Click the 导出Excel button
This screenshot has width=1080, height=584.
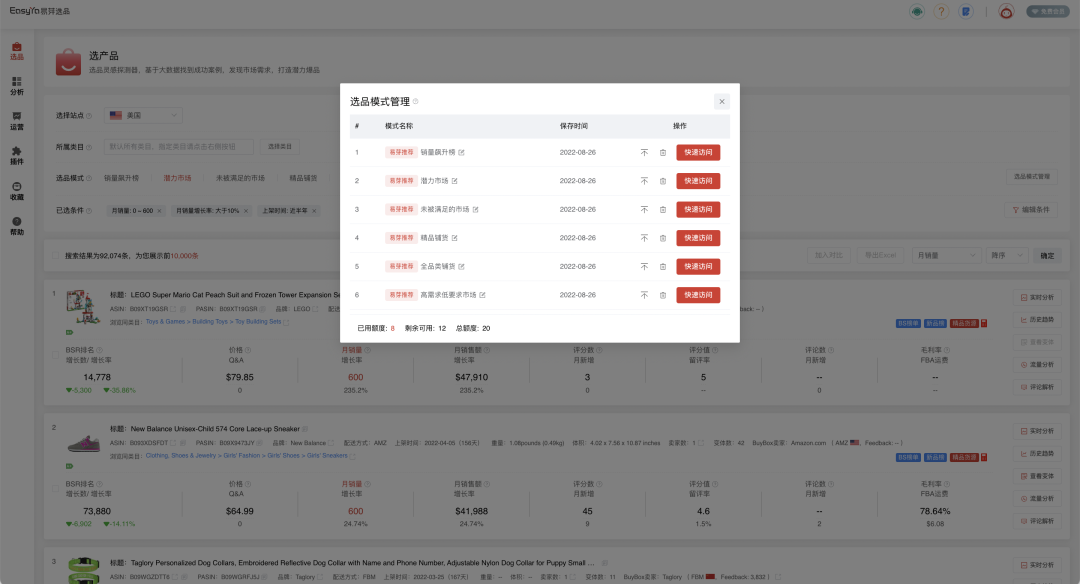pos(881,256)
